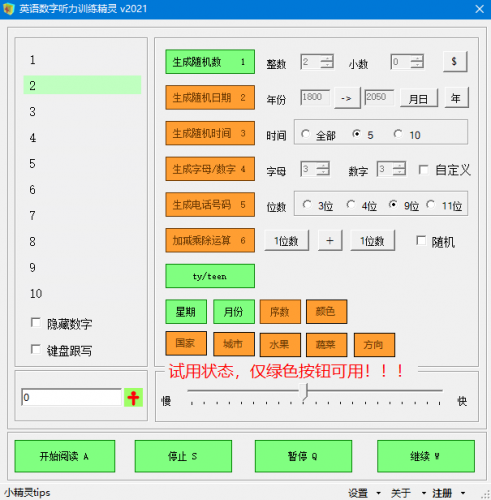491x500 pixels.
Task: Click the answer input field showing 0
Action: tap(71, 397)
